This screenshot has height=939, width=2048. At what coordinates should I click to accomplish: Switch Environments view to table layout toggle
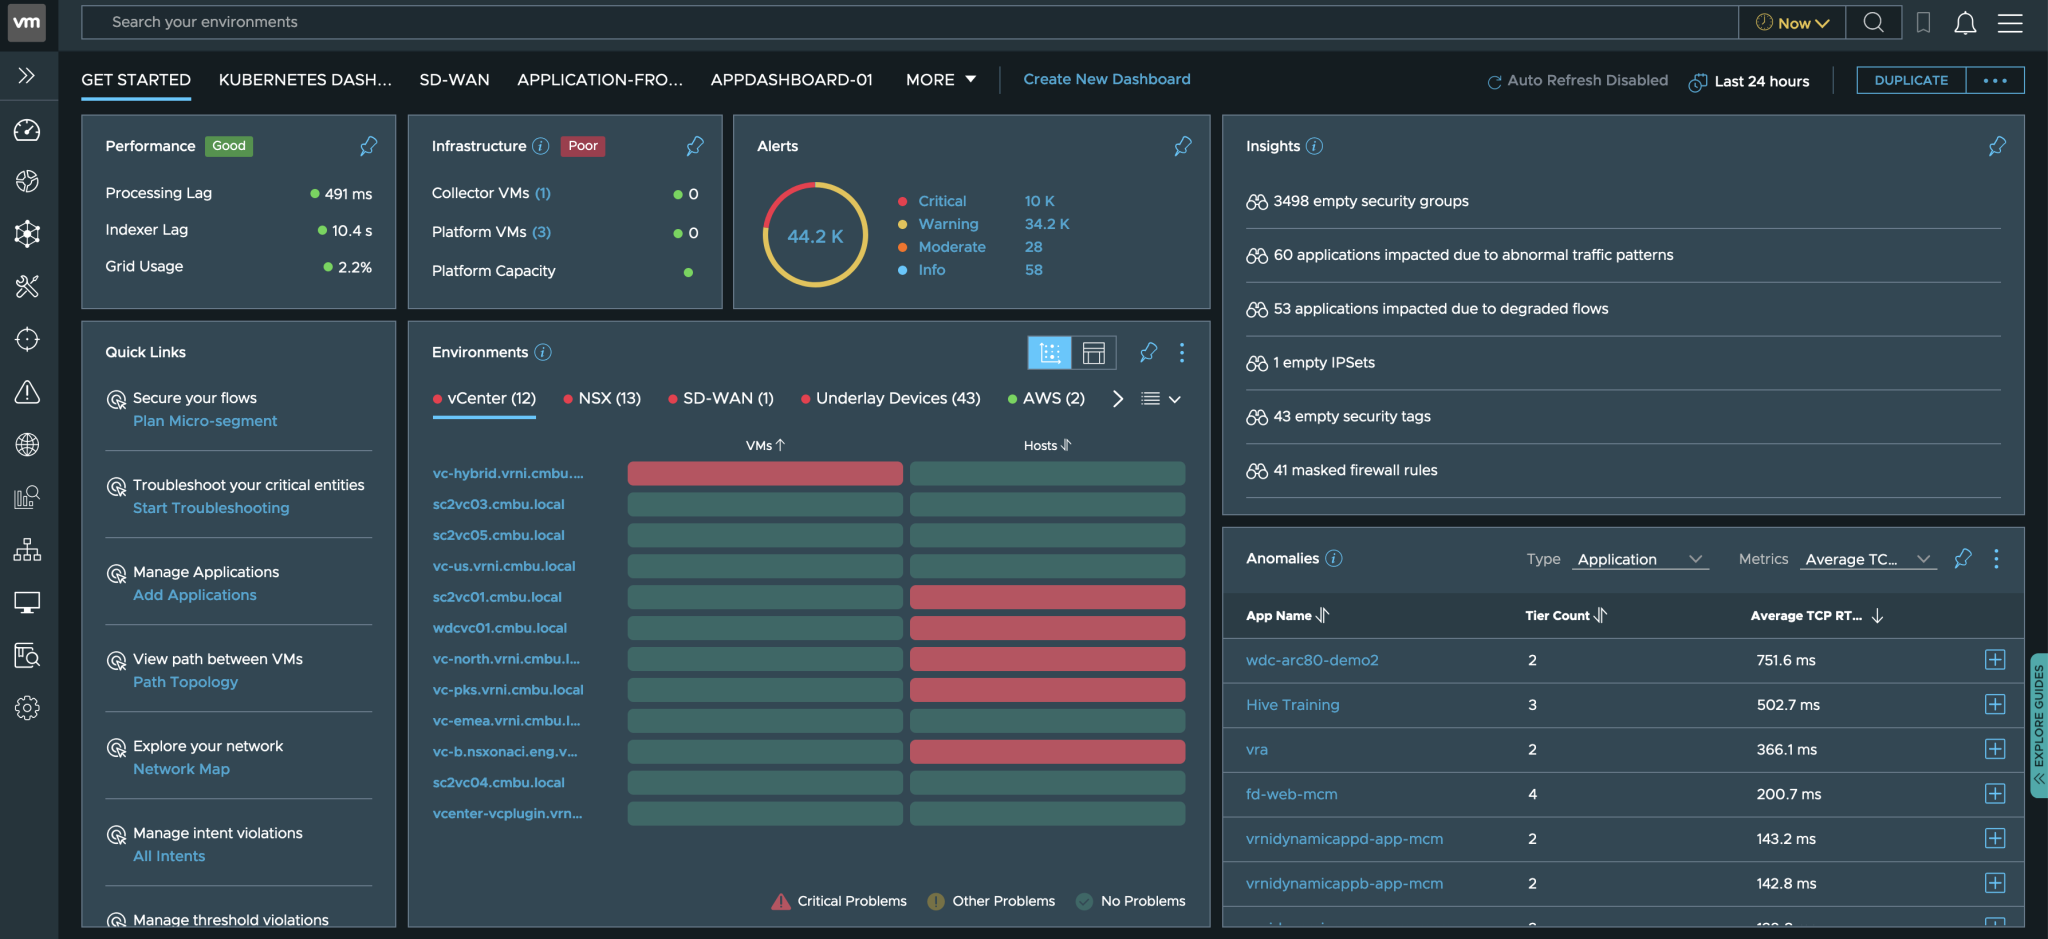click(1094, 352)
